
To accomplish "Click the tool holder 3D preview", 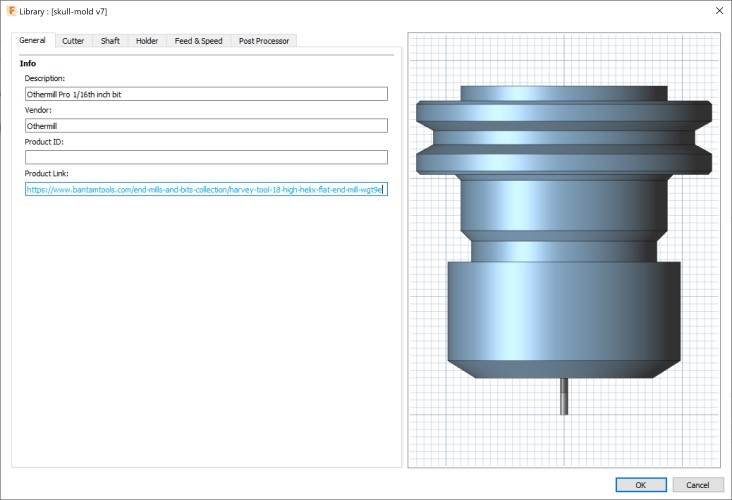I will pyautogui.click(x=564, y=231).
